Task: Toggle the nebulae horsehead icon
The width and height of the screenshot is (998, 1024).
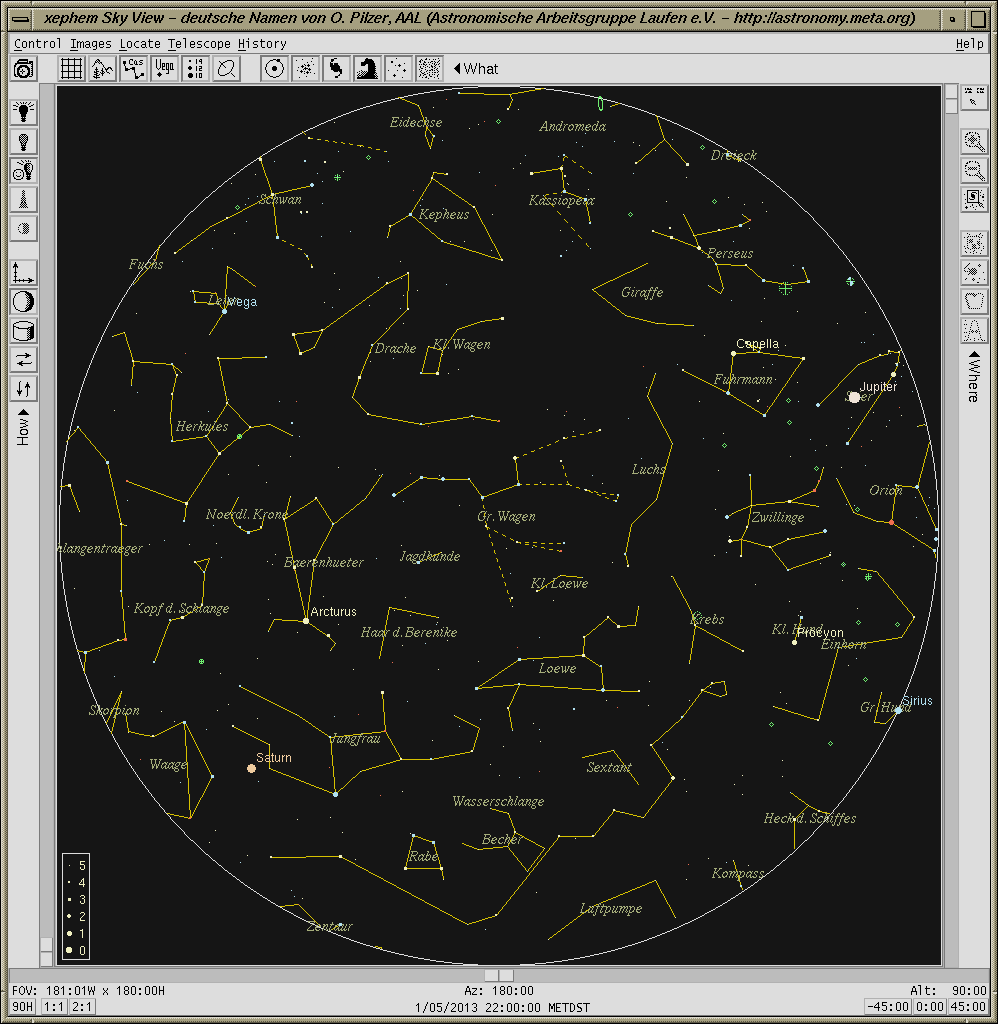Action: (x=367, y=69)
